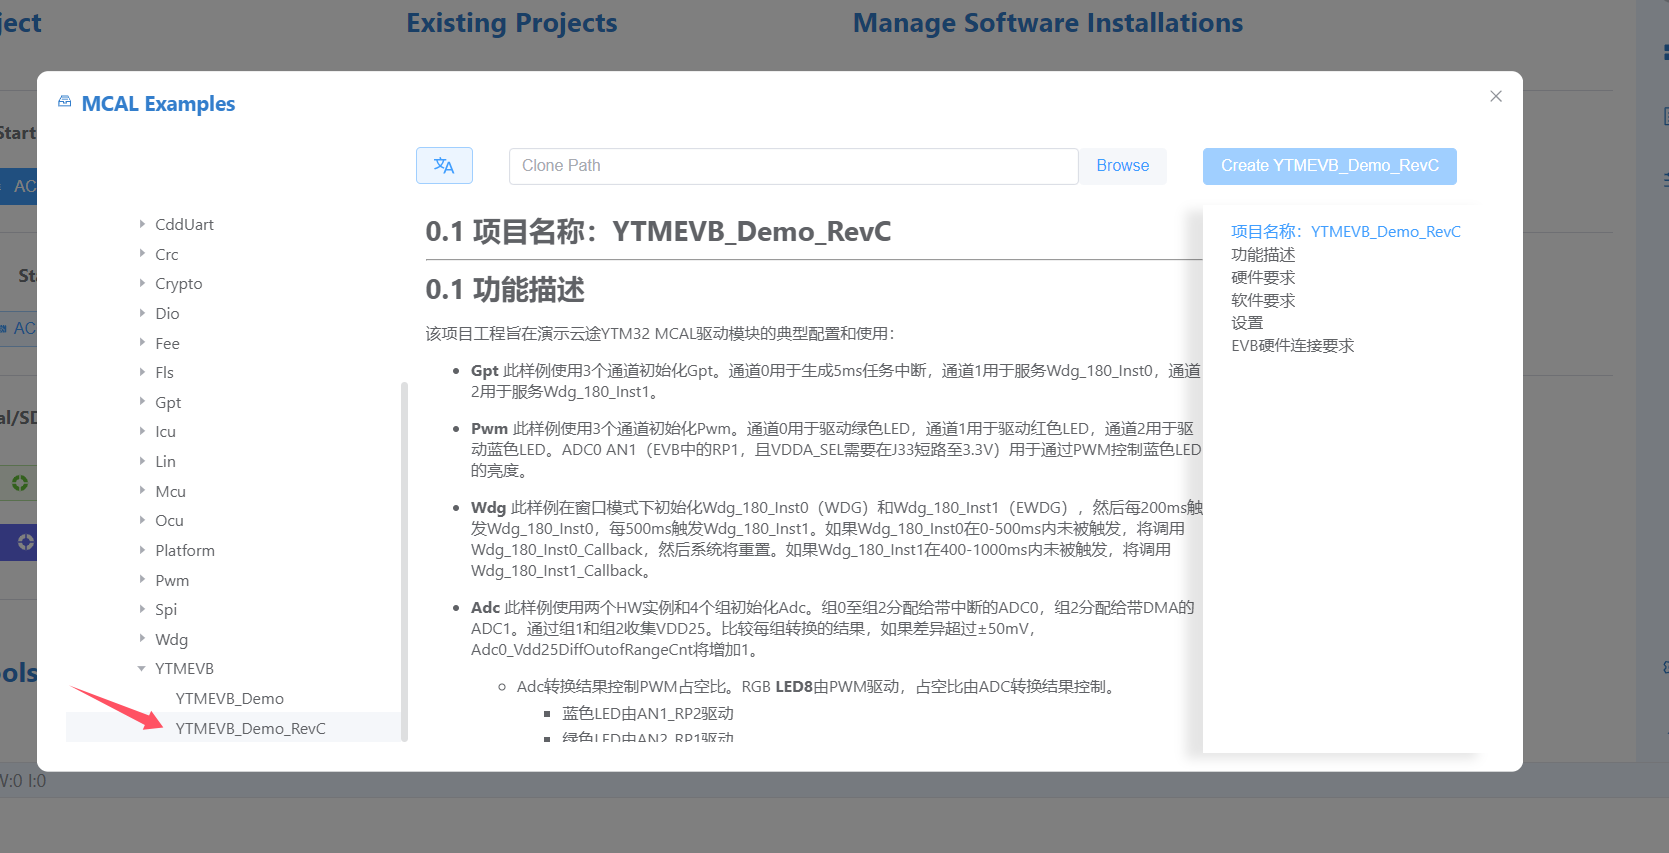Click the Browse button
The width and height of the screenshot is (1669, 853).
pyautogui.click(x=1122, y=166)
